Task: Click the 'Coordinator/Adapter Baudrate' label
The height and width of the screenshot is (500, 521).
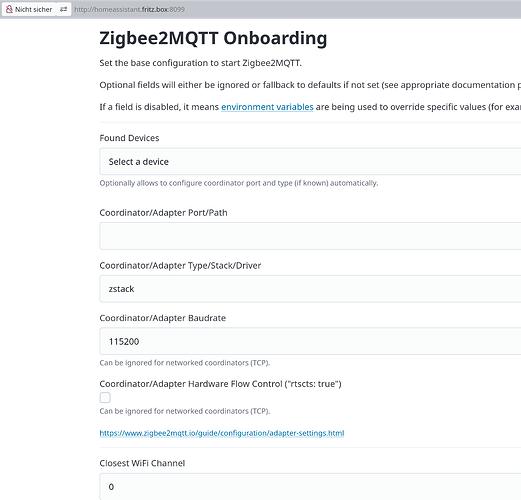Action: click(x=163, y=318)
